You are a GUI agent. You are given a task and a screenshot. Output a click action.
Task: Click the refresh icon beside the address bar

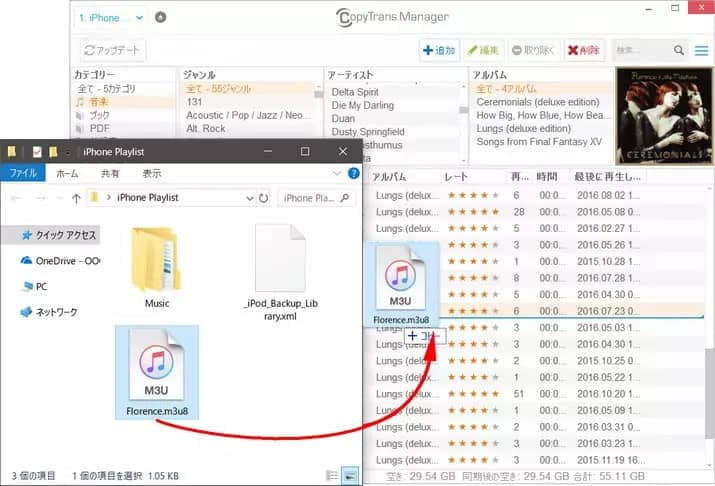[264, 198]
